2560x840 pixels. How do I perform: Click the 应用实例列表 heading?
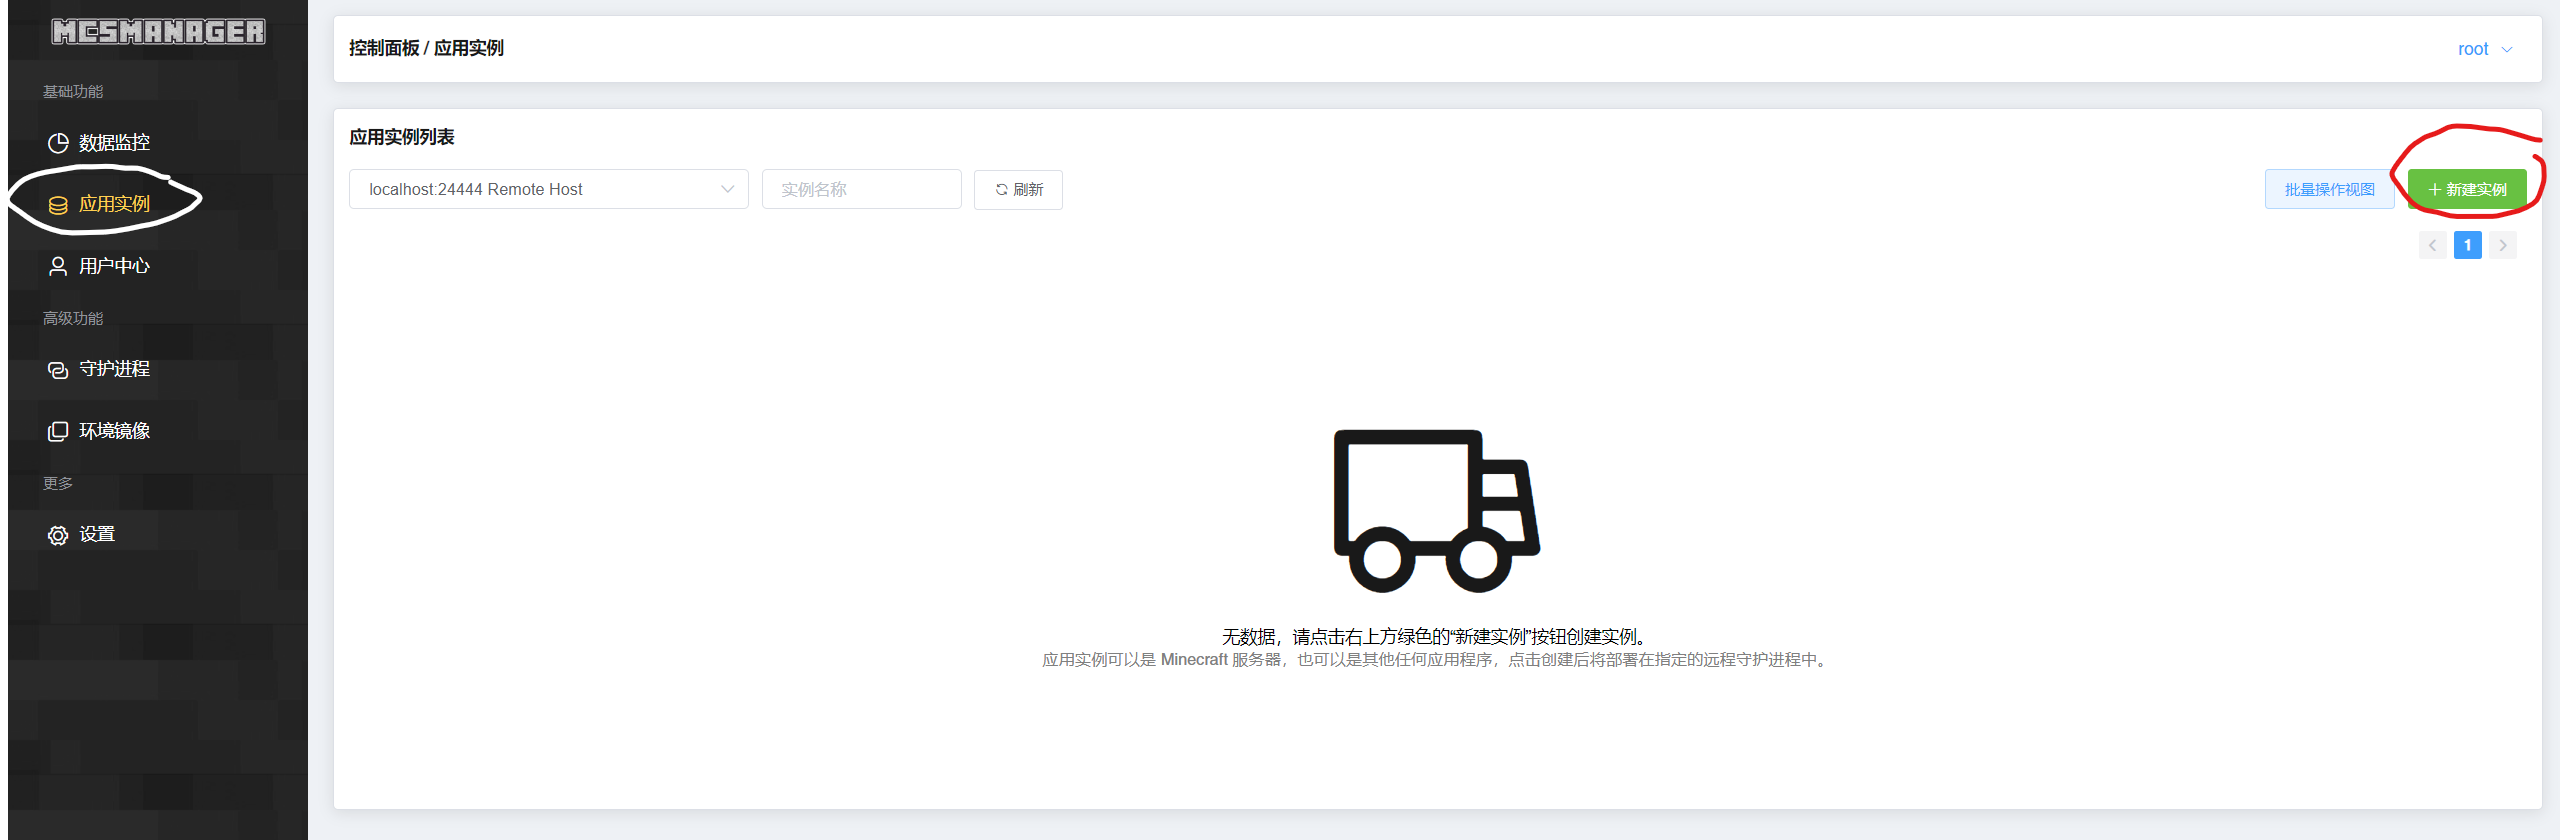[x=402, y=137]
